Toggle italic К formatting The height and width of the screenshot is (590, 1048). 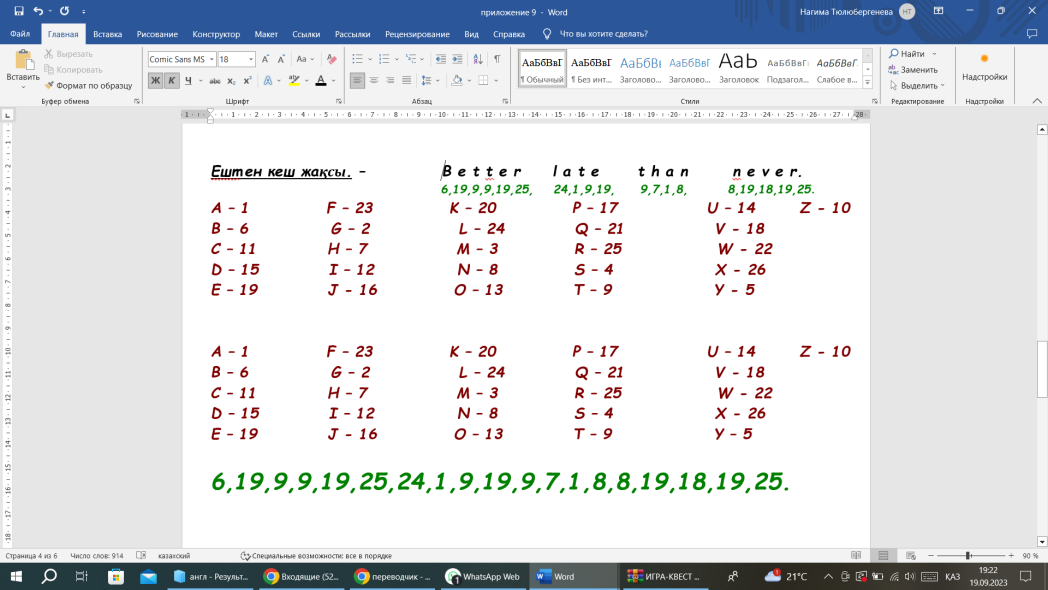[172, 80]
